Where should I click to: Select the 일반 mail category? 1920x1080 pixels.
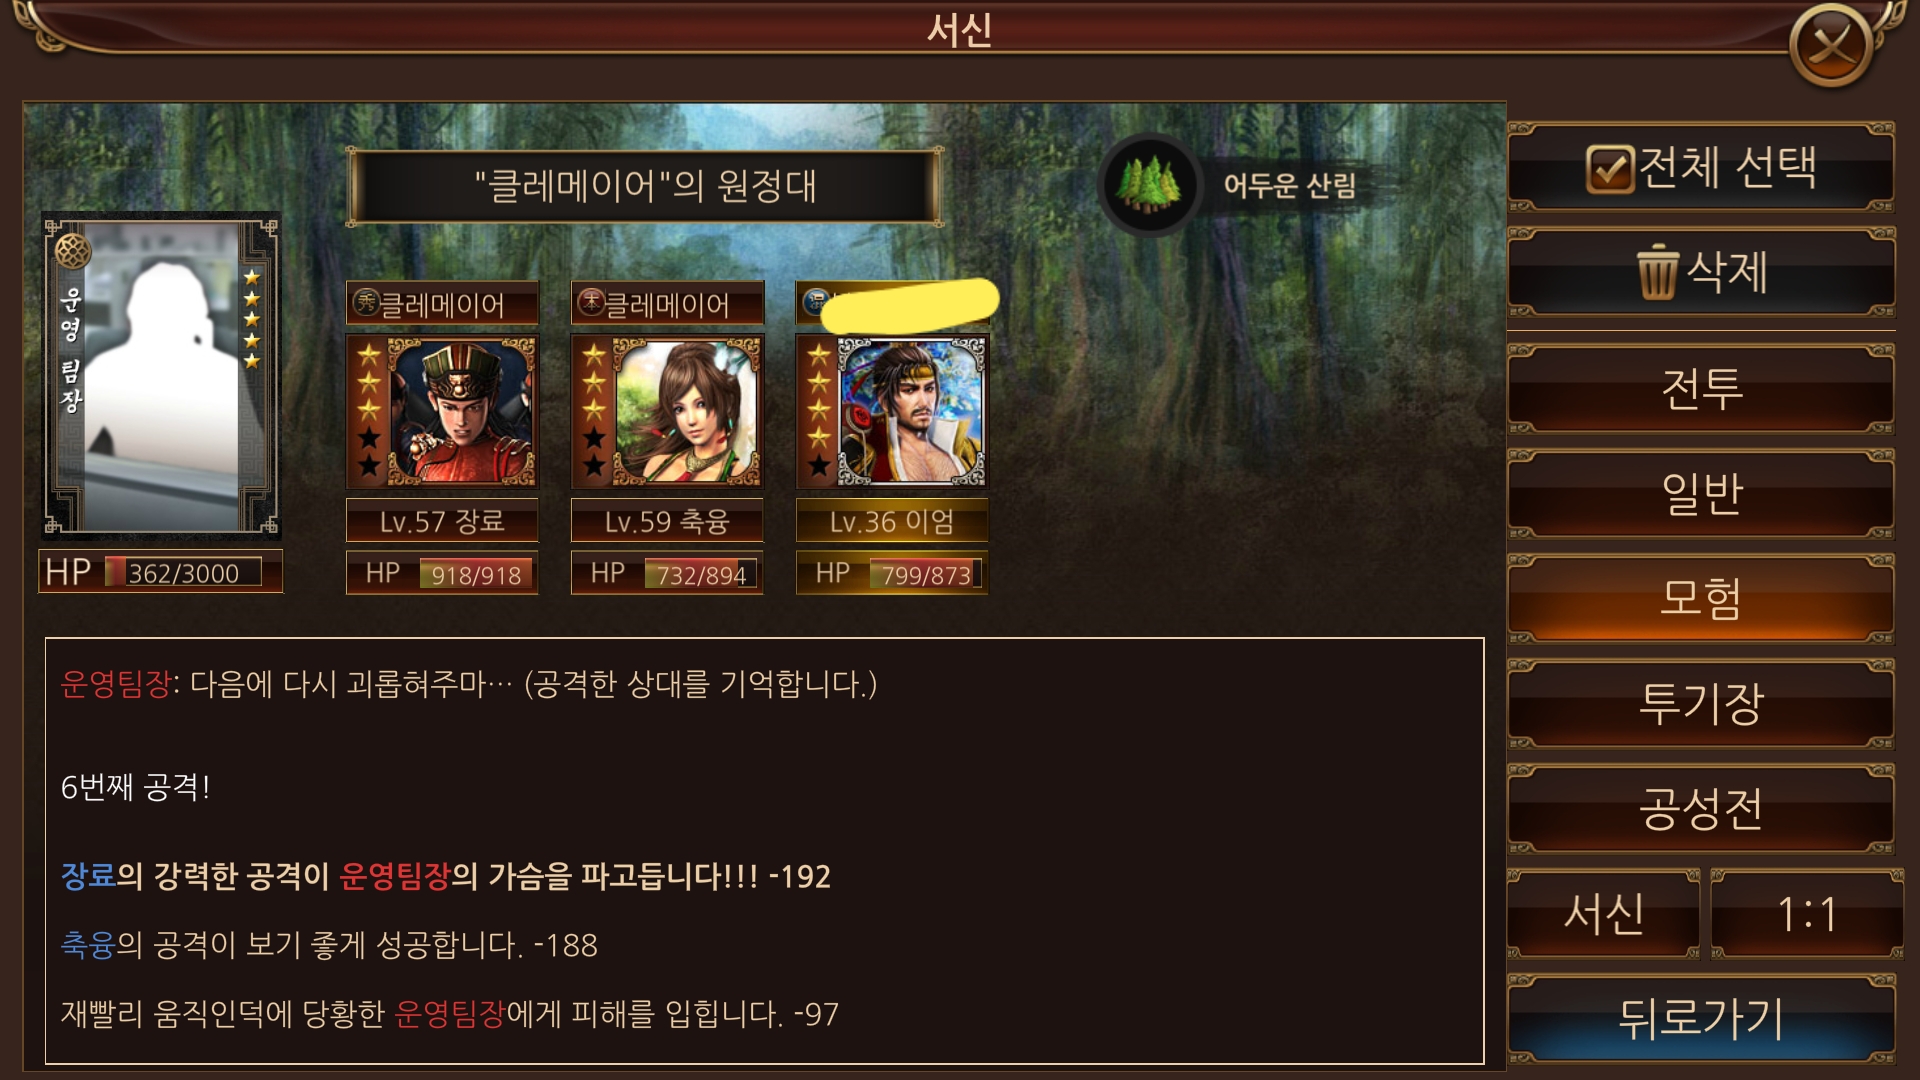tap(1701, 494)
